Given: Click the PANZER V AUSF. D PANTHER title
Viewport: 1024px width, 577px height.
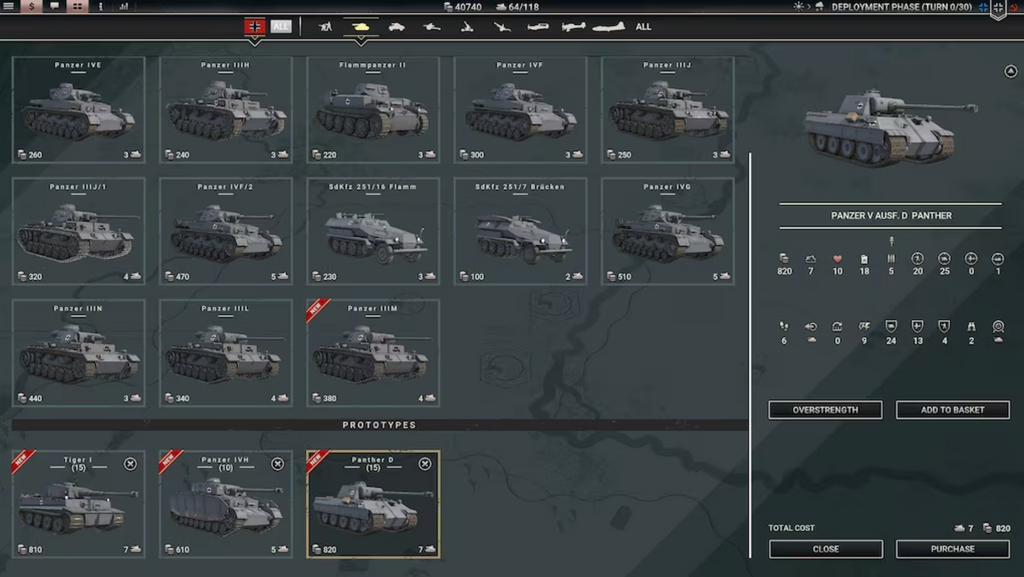Looking at the screenshot, I should (x=891, y=215).
